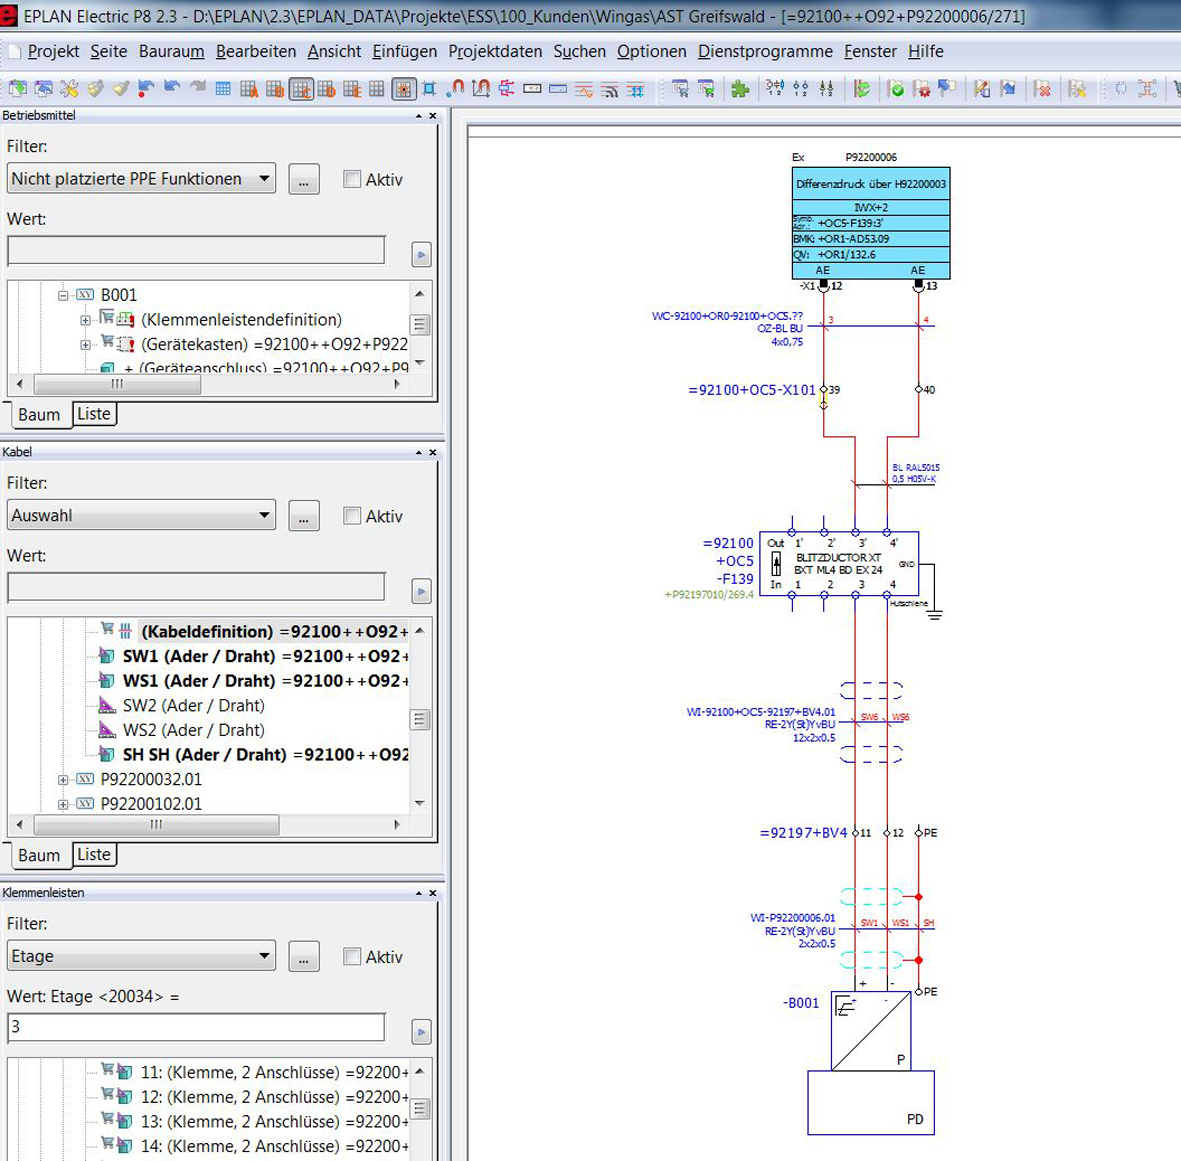Enable Aktiv checkbox in Betriebsmittel panel
The image size is (1181, 1161).
point(352,179)
